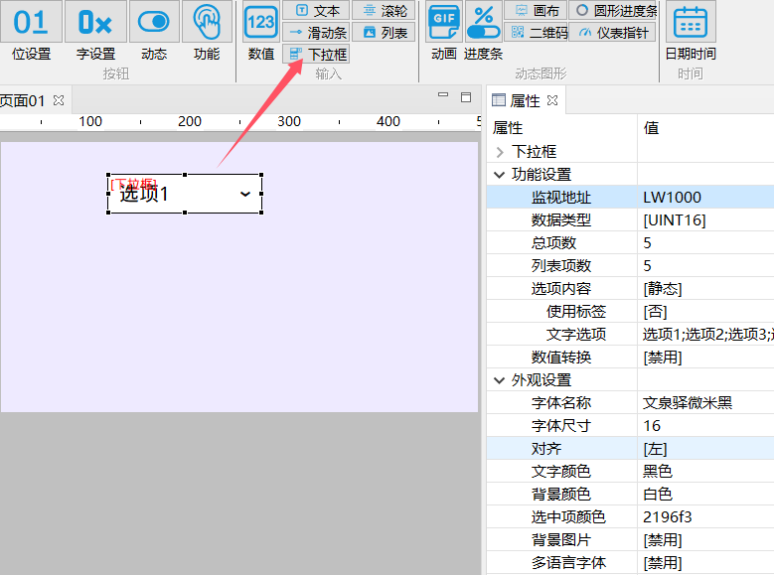
Task: Insert a 列表 list widget
Action: (x=384, y=33)
